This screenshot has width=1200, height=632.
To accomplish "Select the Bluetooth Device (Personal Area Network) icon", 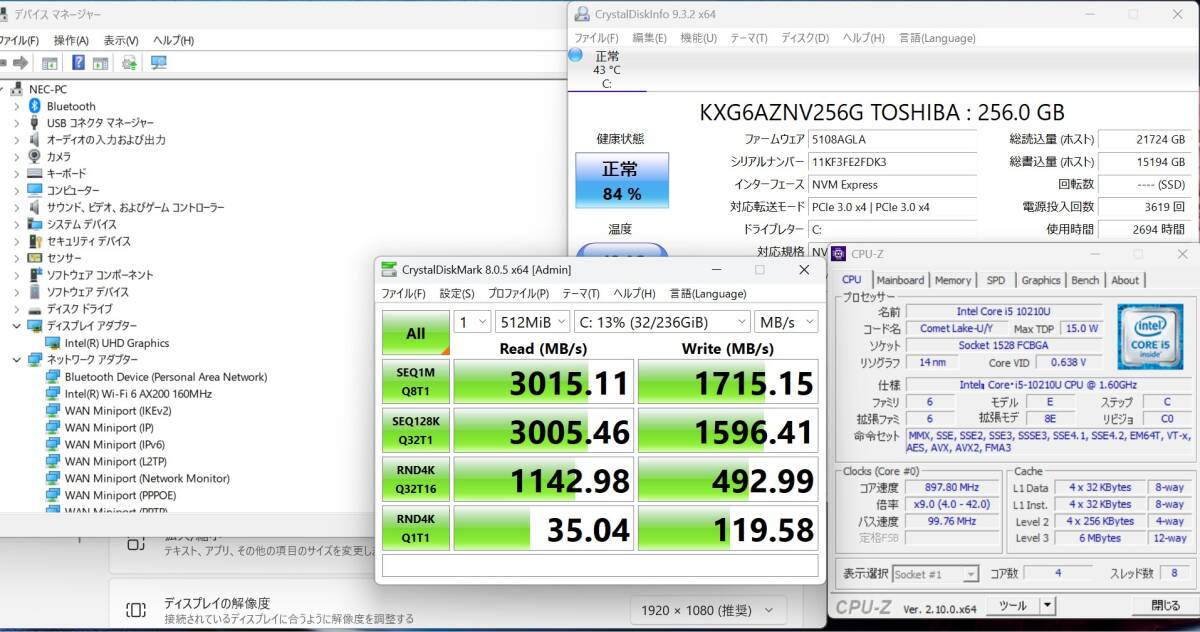I will pos(53,377).
